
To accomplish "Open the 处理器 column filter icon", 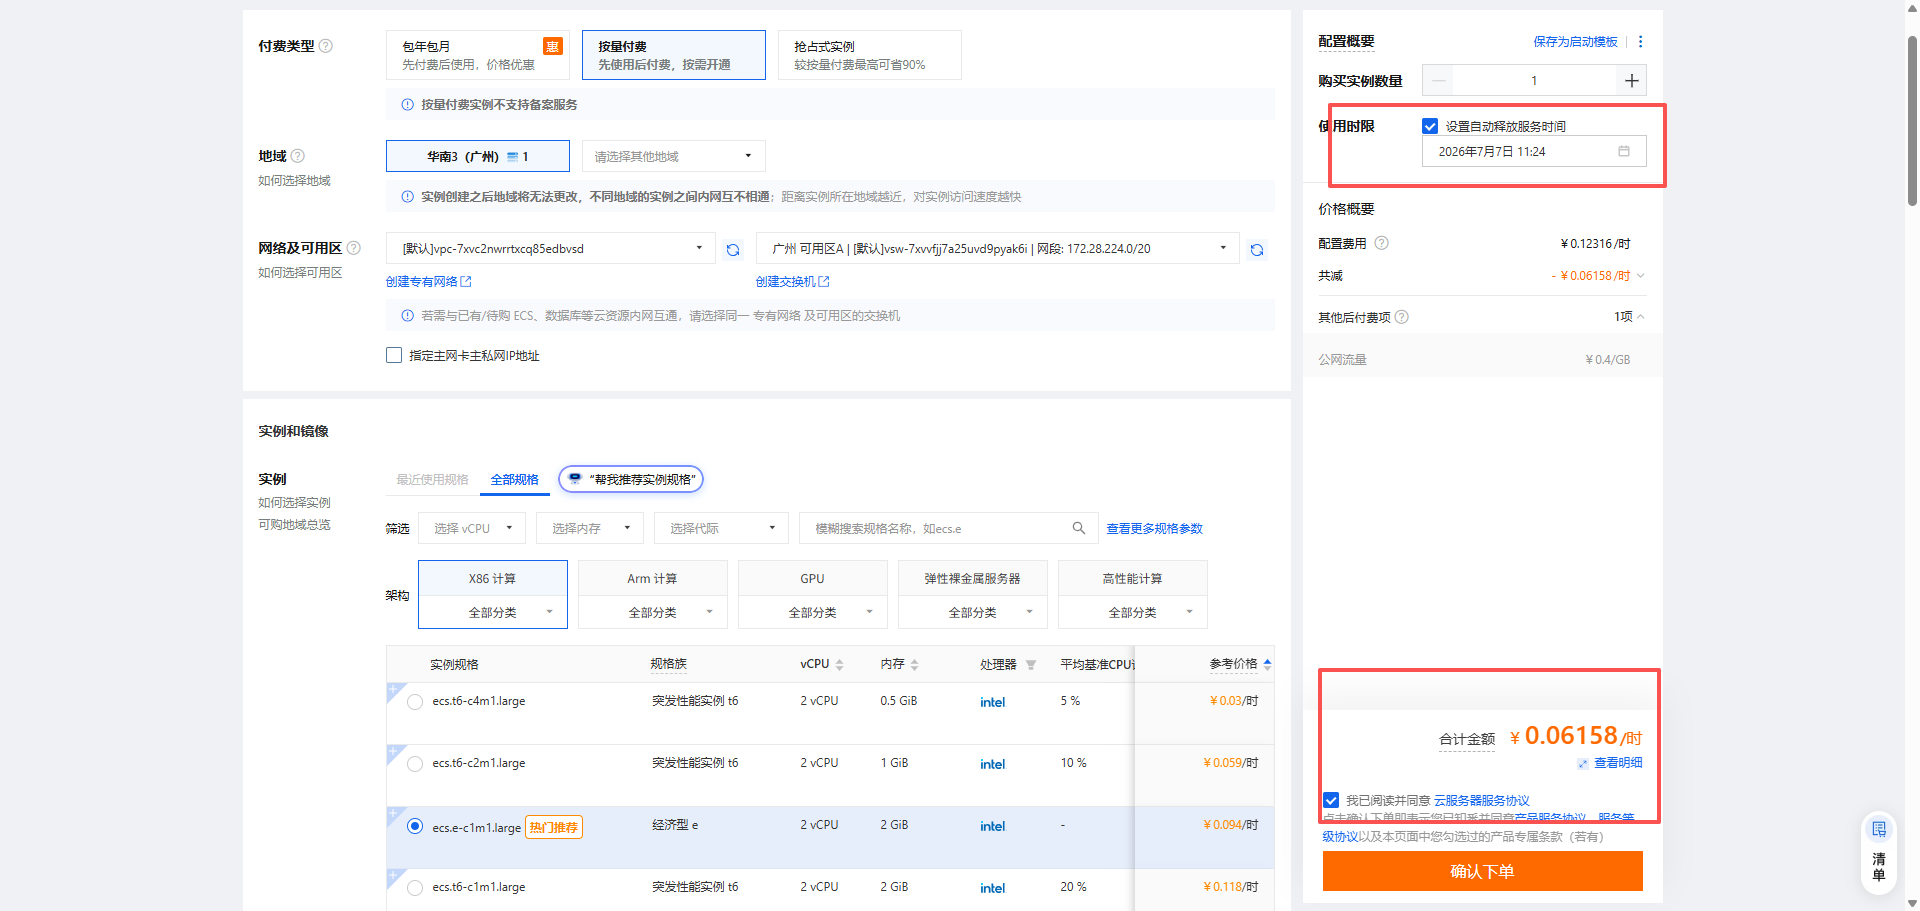I will pyautogui.click(x=1031, y=665).
